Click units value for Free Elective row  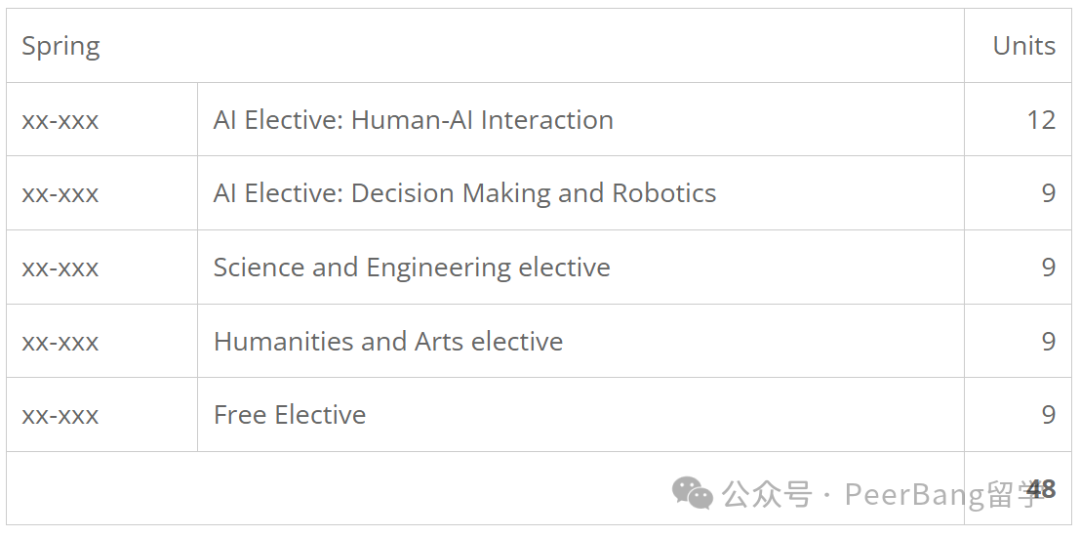coord(1048,414)
